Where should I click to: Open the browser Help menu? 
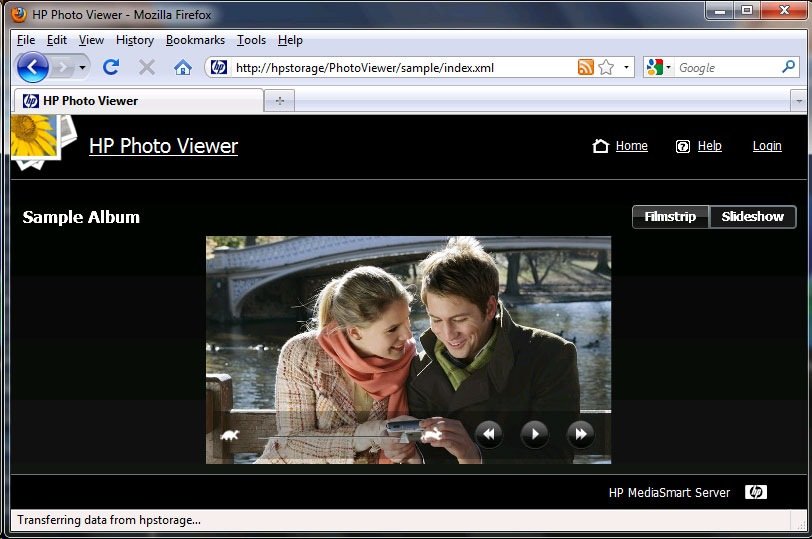pyautogui.click(x=290, y=40)
